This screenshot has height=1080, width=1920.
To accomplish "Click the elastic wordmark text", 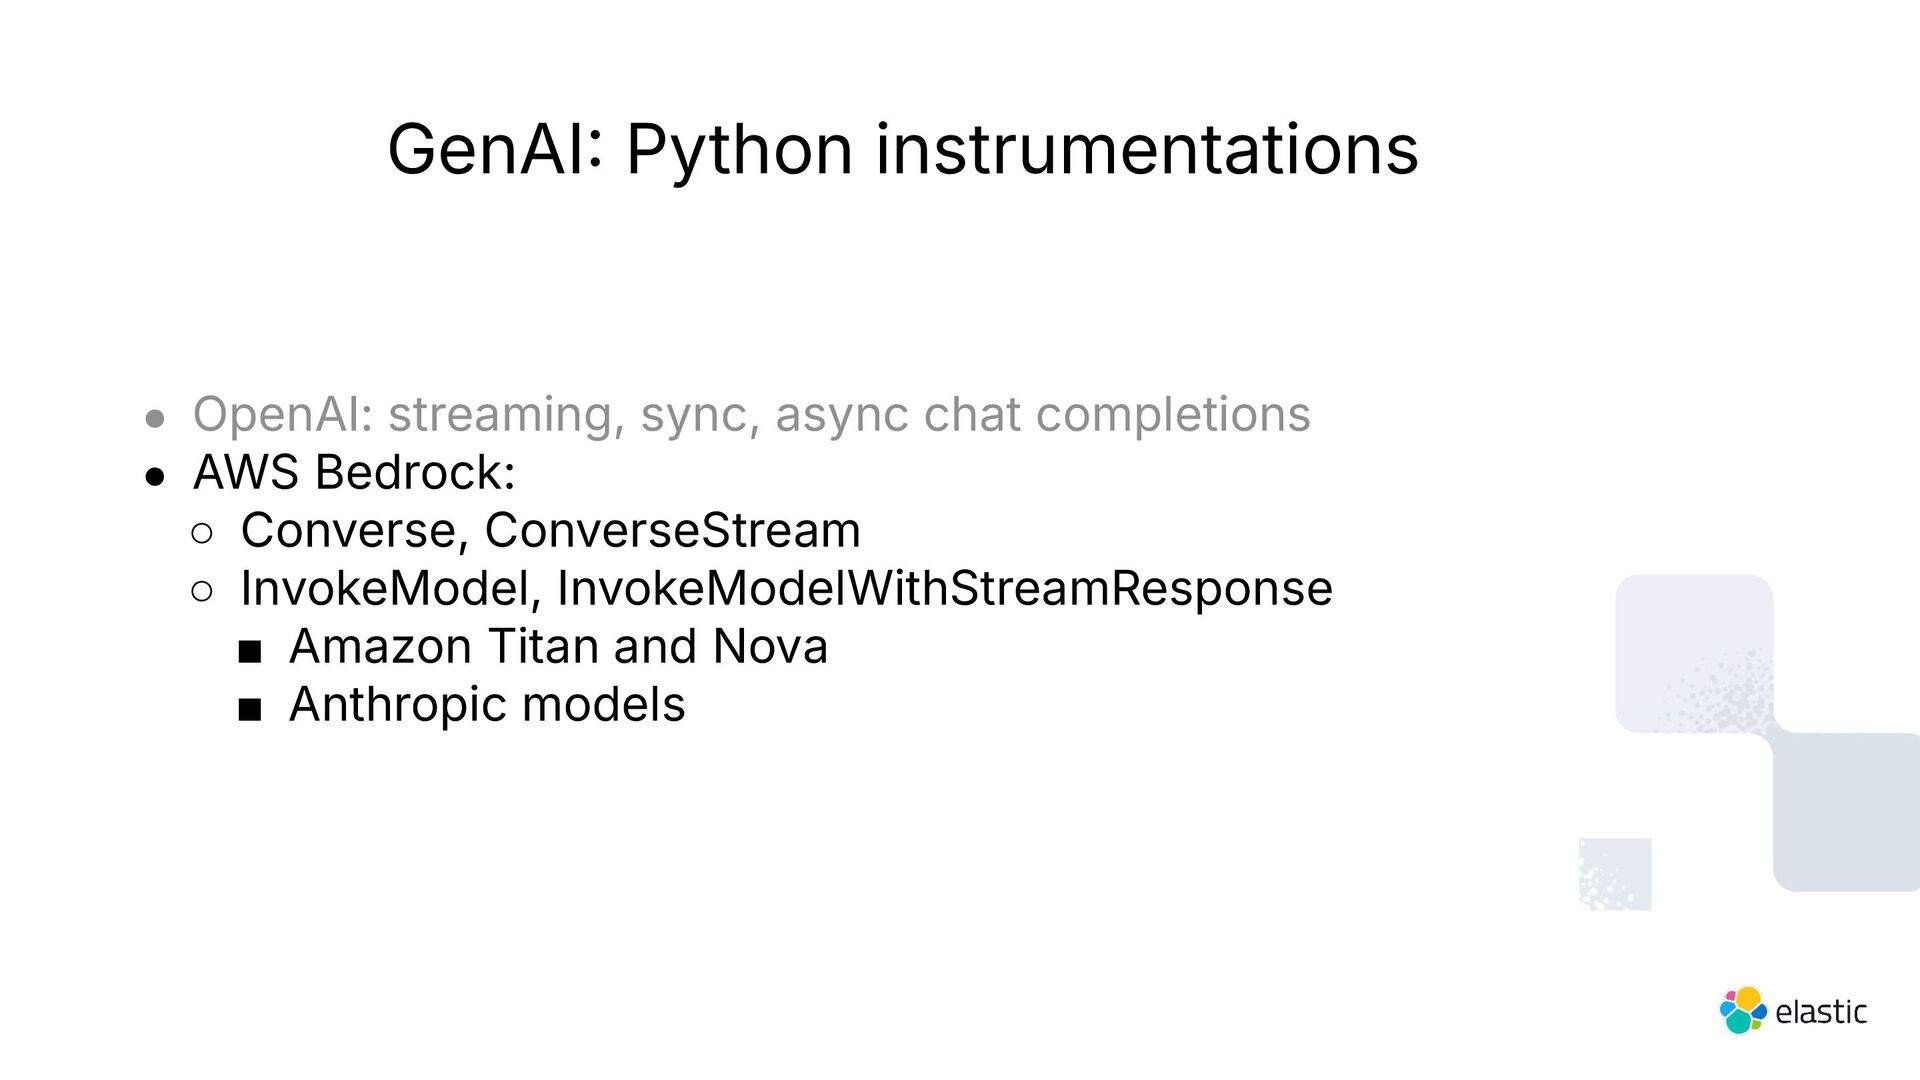I will coord(1821,1012).
